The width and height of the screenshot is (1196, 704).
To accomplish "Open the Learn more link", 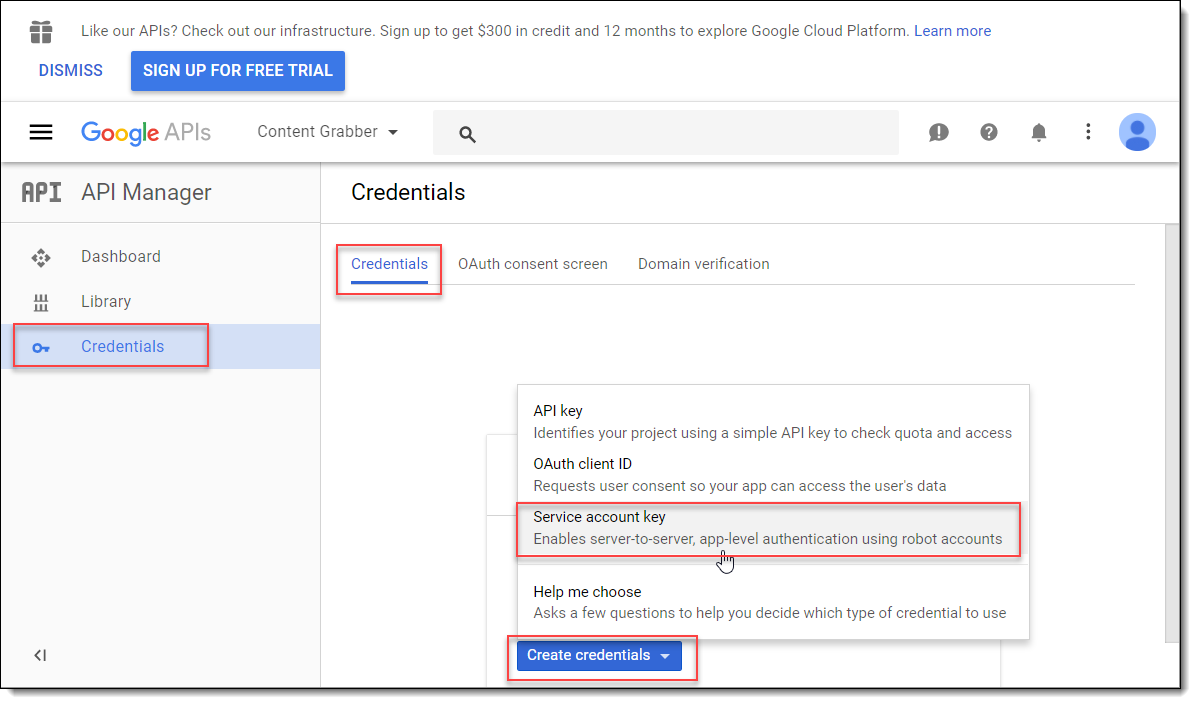I will [953, 31].
